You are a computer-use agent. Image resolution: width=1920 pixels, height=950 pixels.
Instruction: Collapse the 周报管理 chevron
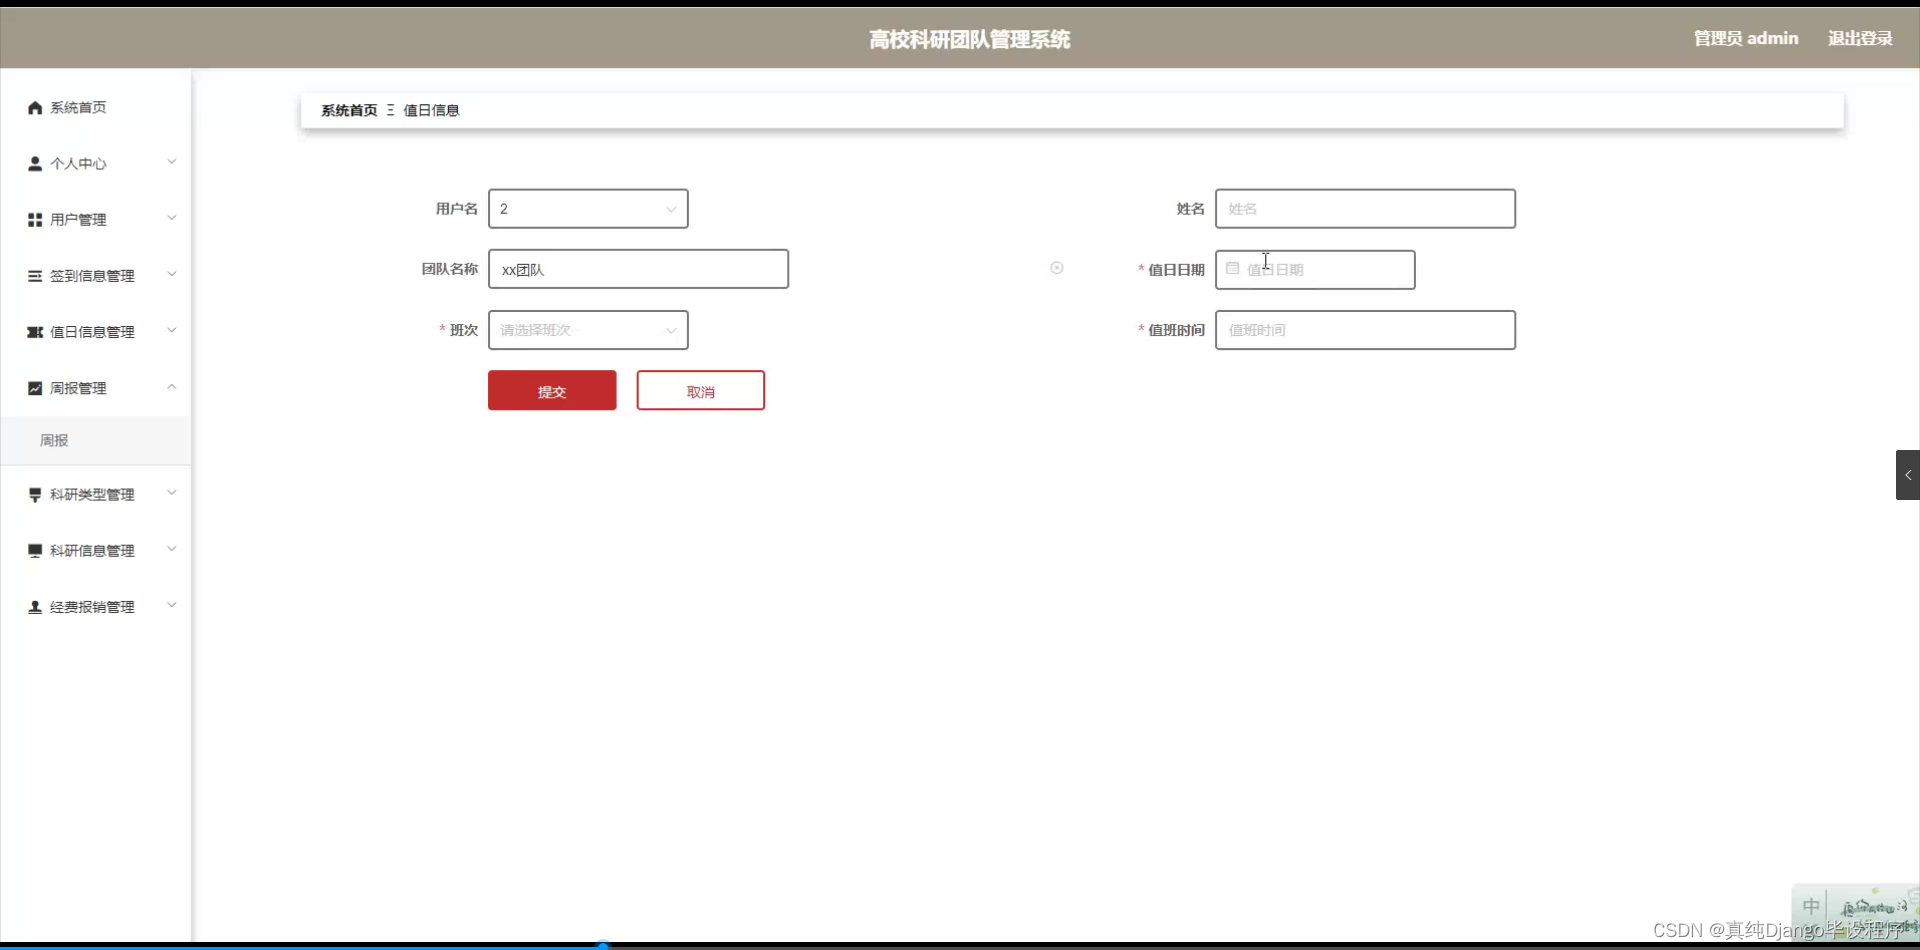[172, 386]
